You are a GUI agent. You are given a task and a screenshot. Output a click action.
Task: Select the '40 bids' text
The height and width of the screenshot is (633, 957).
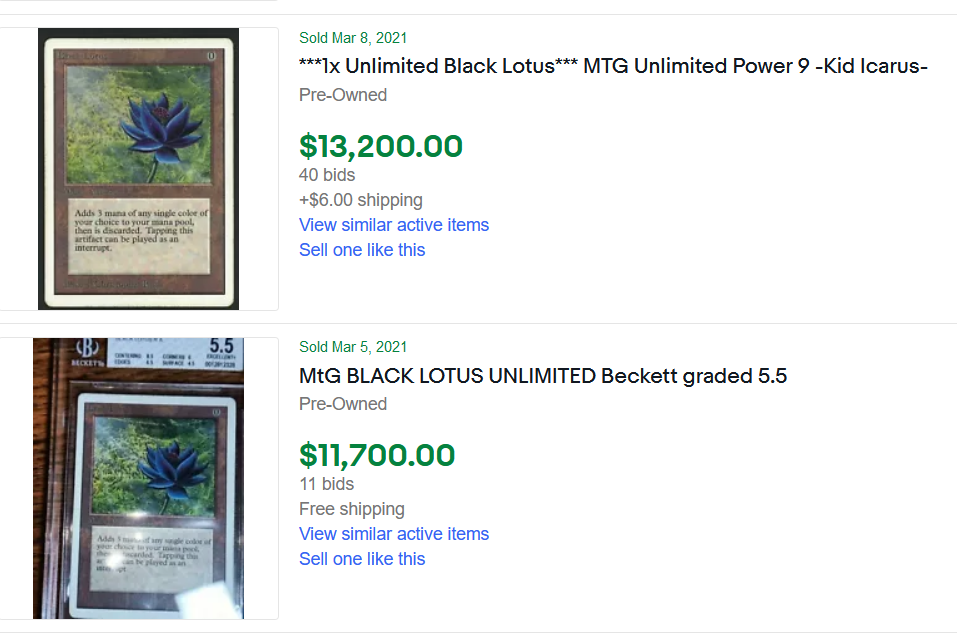tap(327, 175)
